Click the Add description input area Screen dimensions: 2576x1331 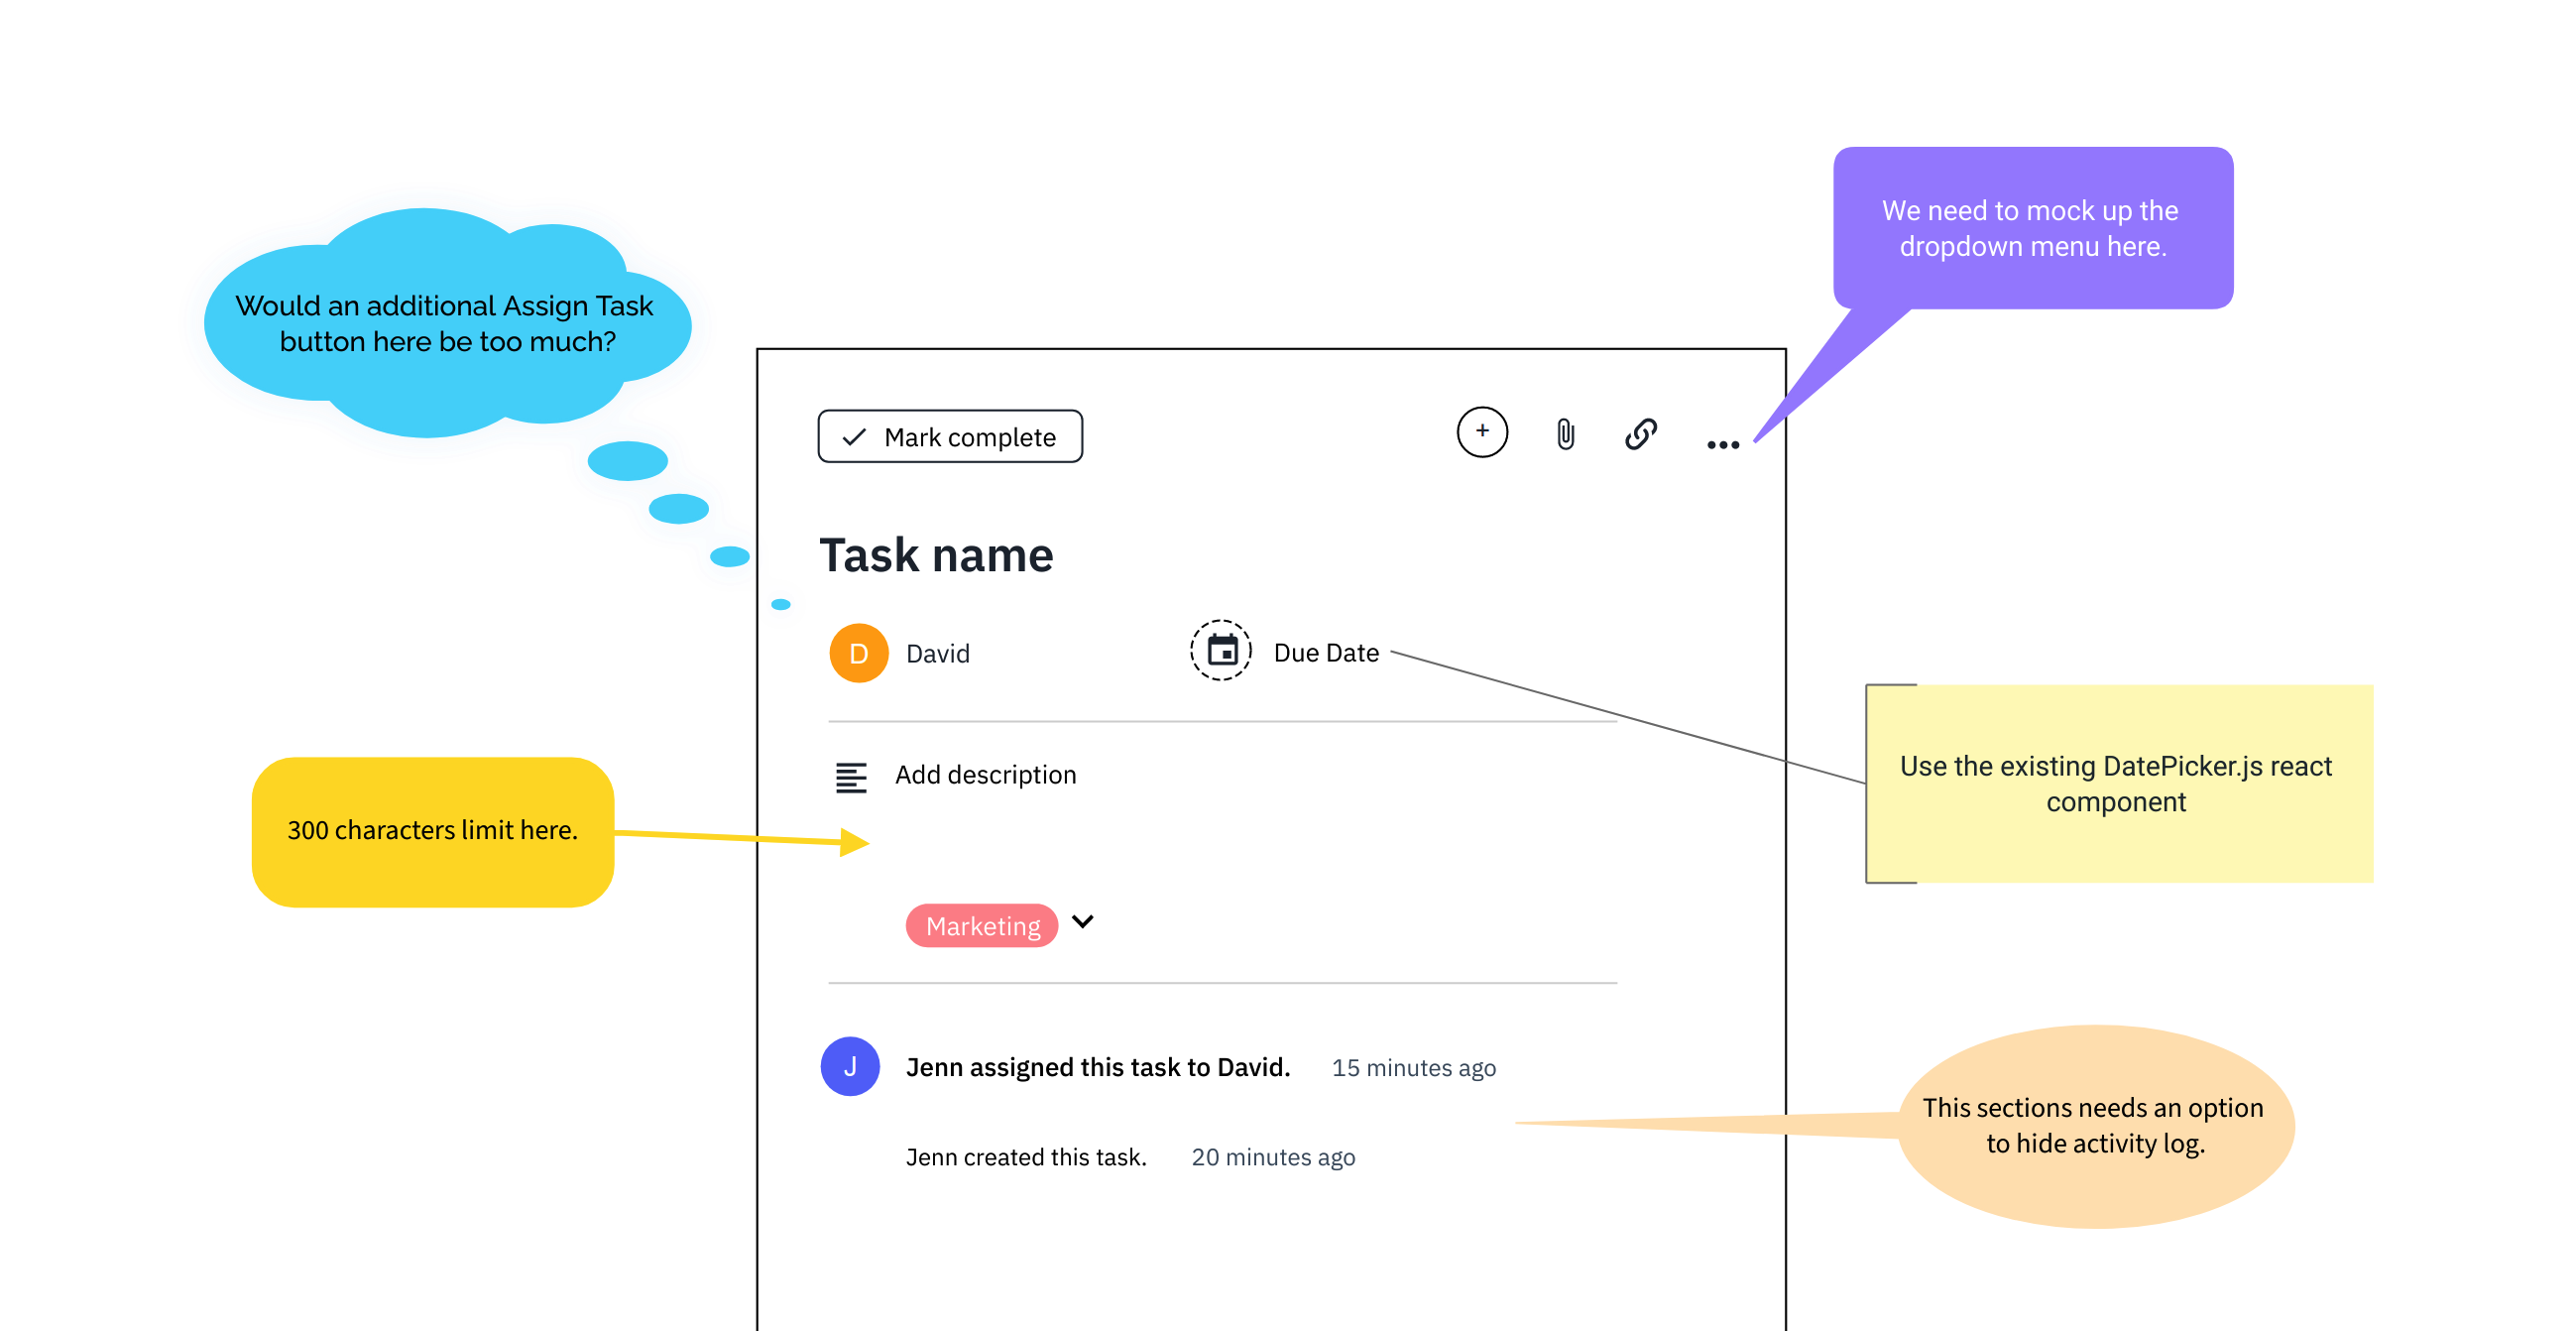985,775
